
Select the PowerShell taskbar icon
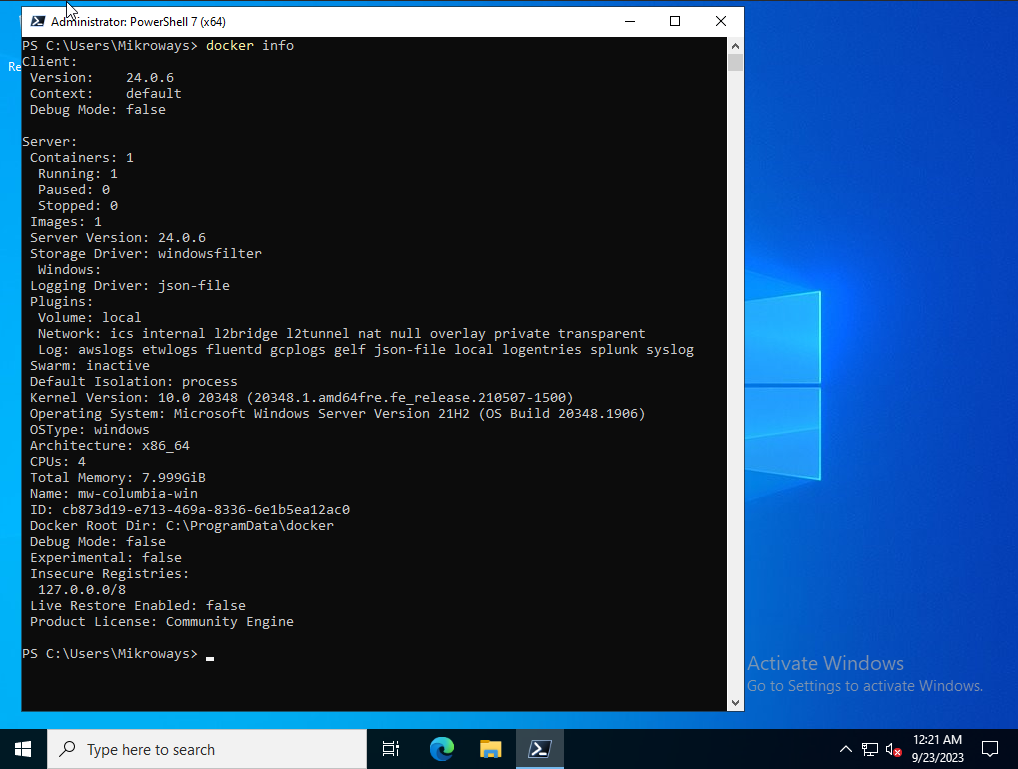tap(540, 750)
